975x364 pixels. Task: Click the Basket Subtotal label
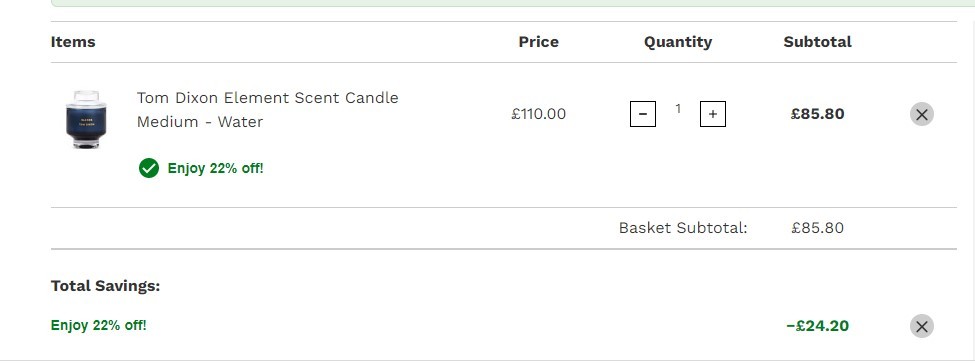point(683,228)
